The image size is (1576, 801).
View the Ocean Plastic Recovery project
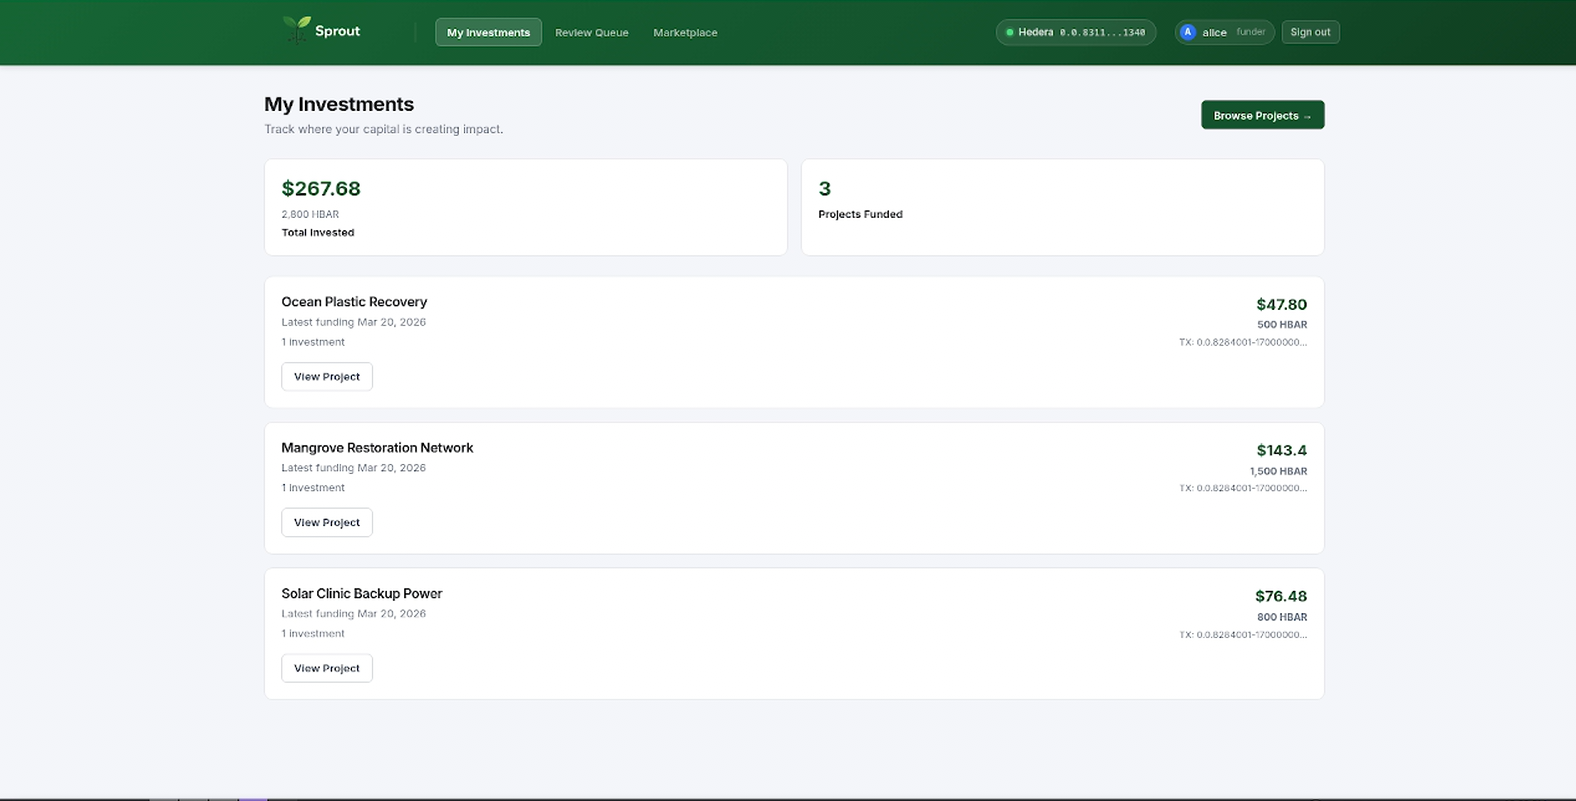click(x=327, y=376)
